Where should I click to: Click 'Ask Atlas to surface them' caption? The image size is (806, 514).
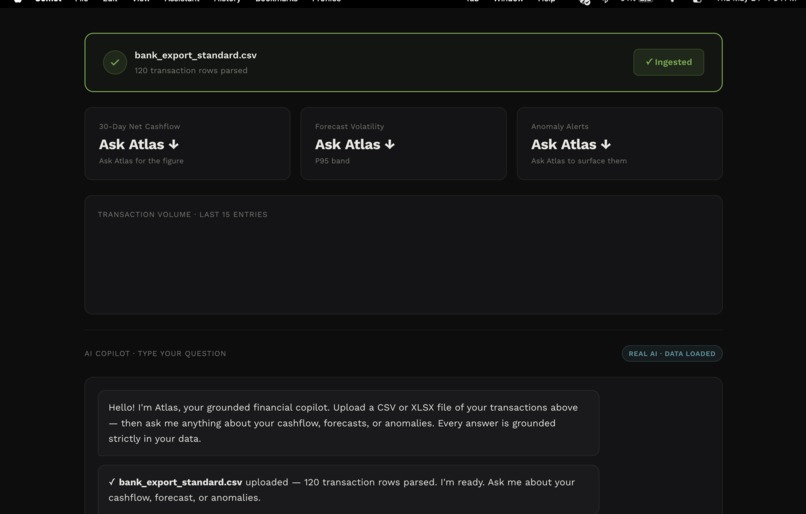pyautogui.click(x=579, y=161)
